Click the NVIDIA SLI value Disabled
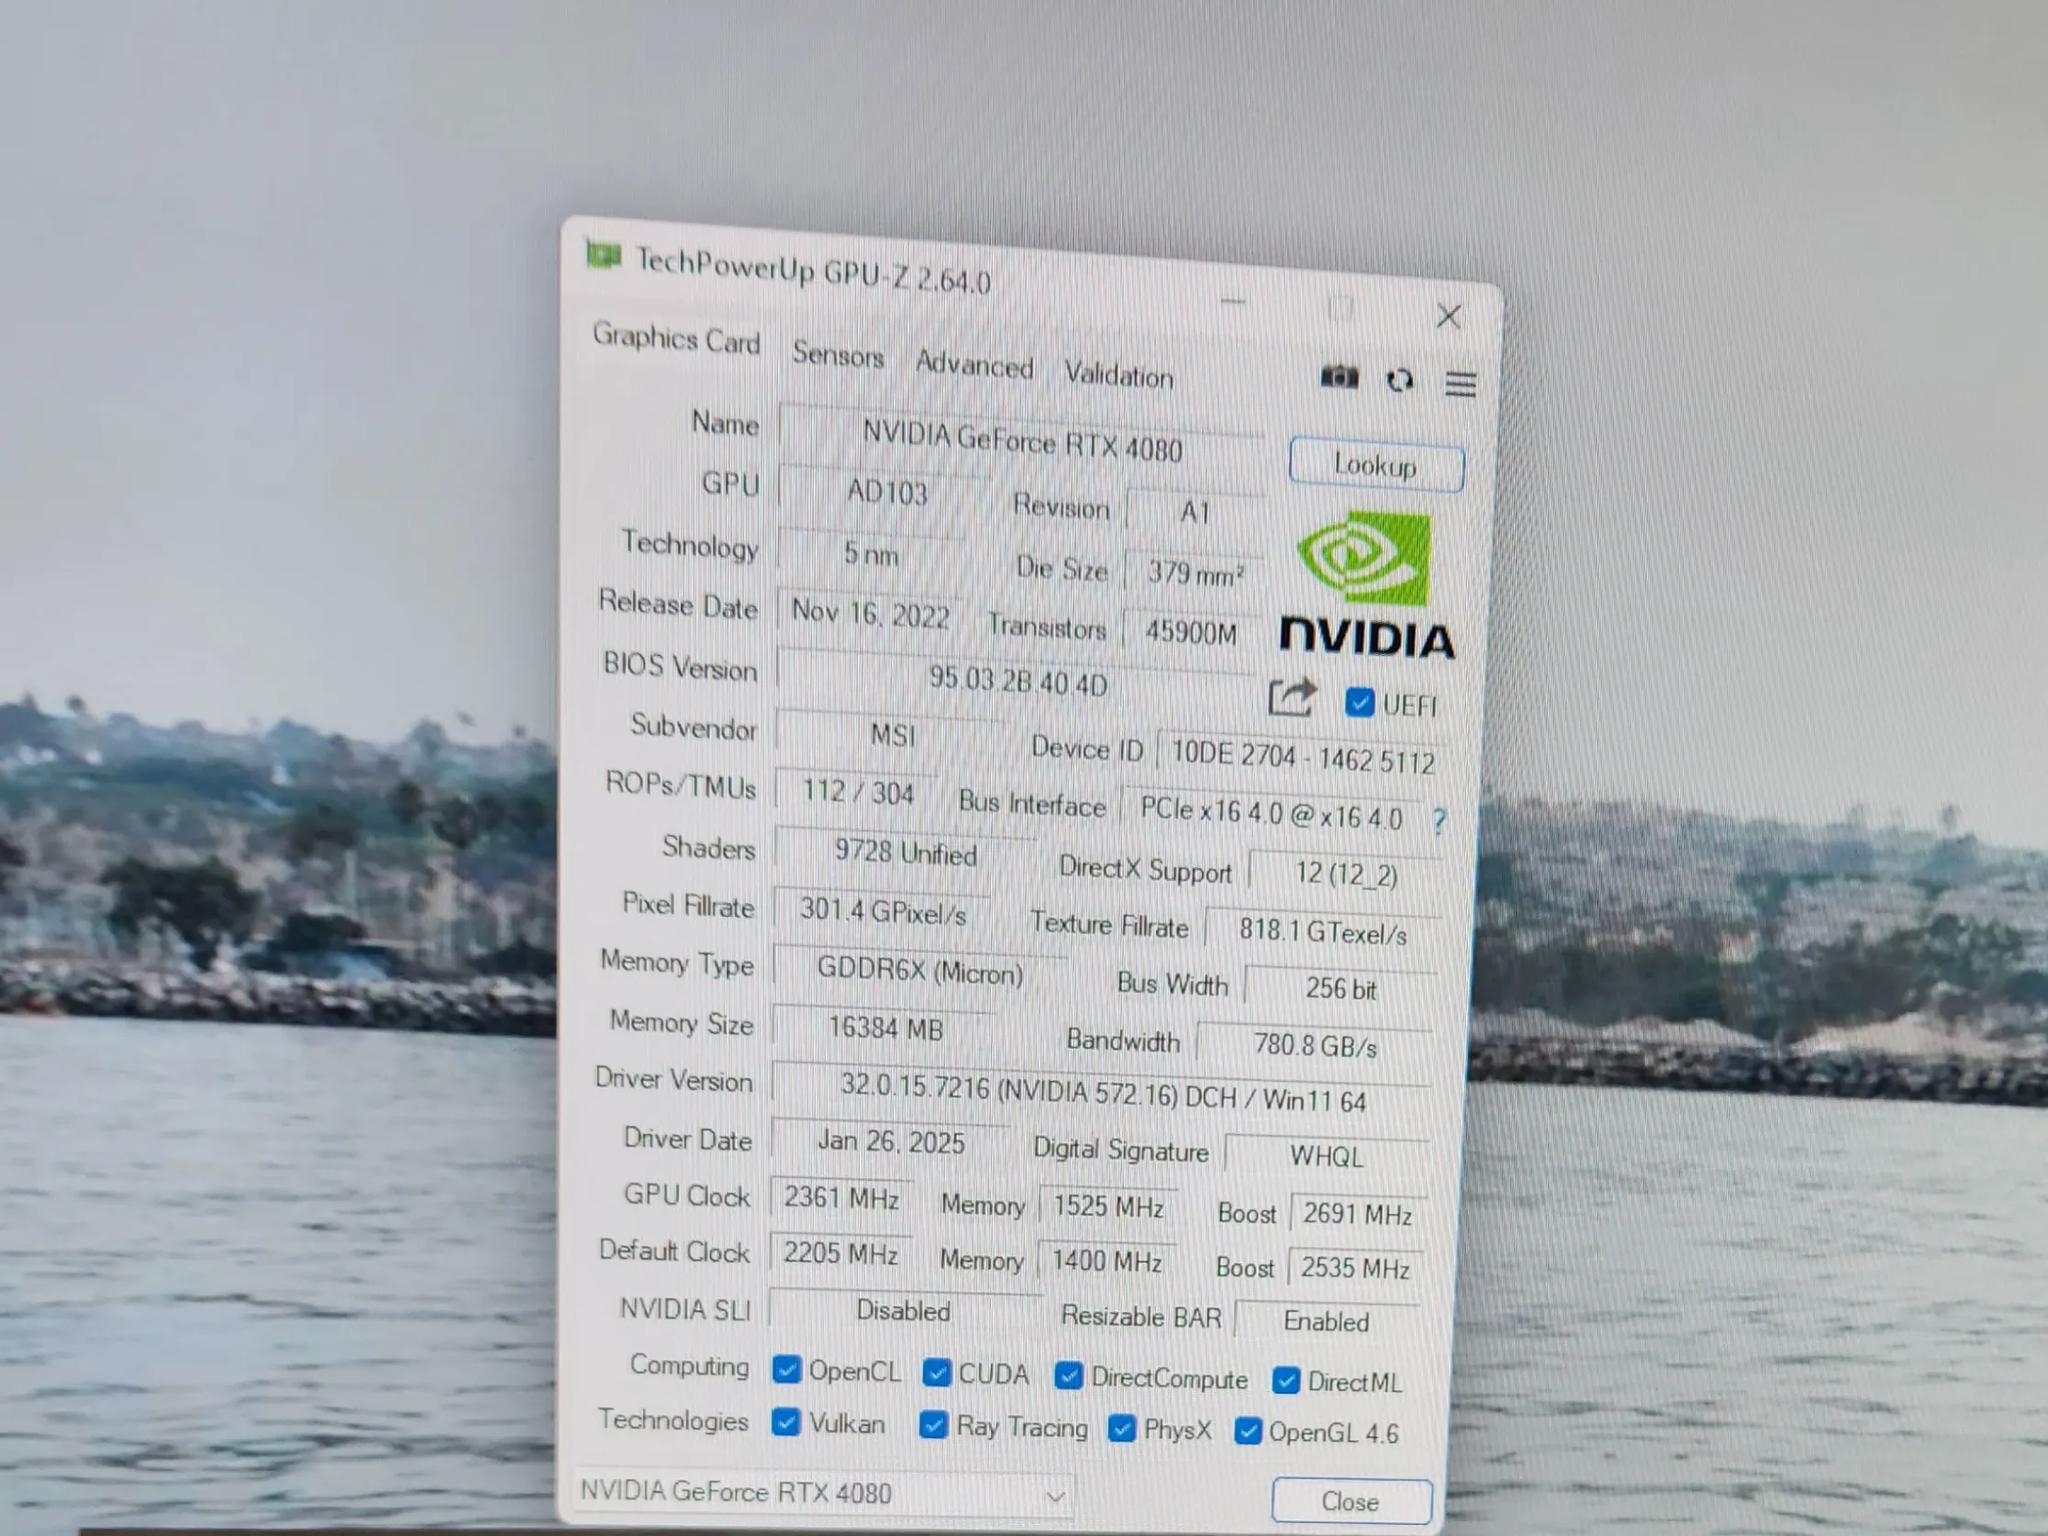The width and height of the screenshot is (2048, 1536). [x=904, y=1311]
